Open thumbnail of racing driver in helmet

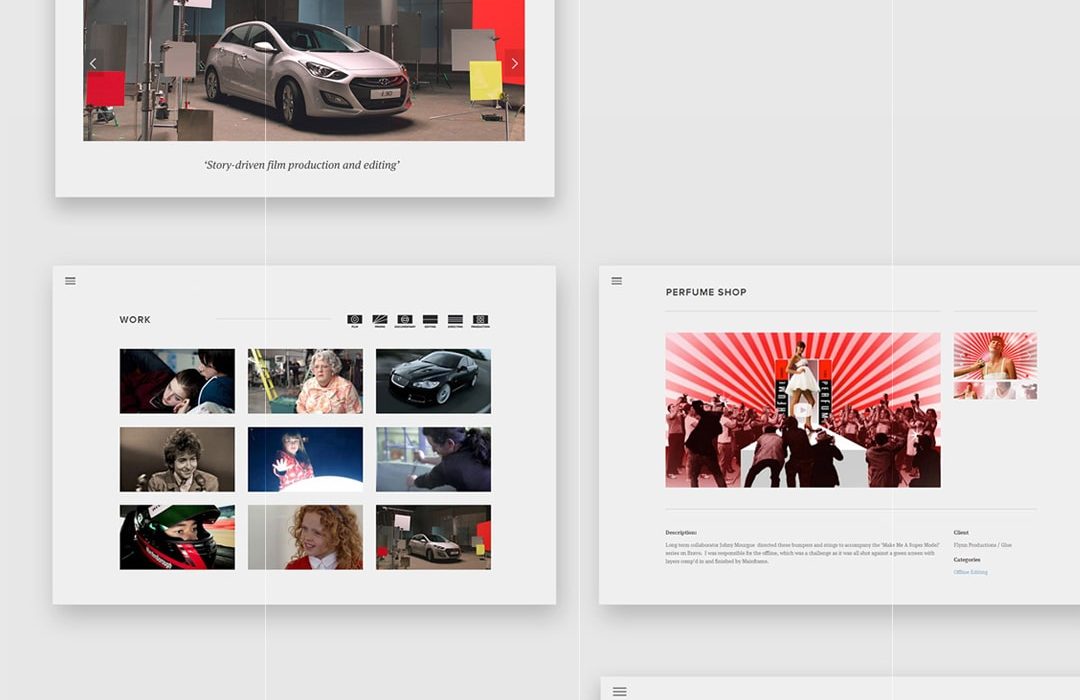pyautogui.click(x=177, y=537)
